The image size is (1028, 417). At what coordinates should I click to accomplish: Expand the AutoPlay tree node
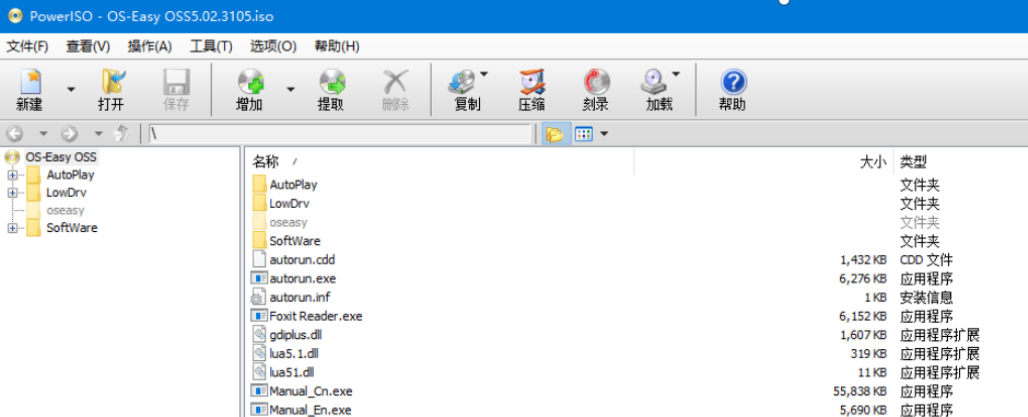tap(12, 175)
